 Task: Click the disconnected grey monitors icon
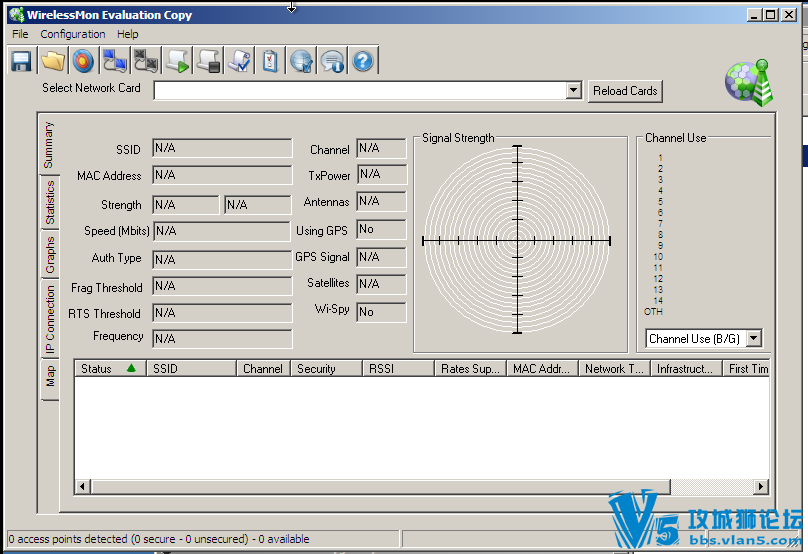[x=146, y=61]
